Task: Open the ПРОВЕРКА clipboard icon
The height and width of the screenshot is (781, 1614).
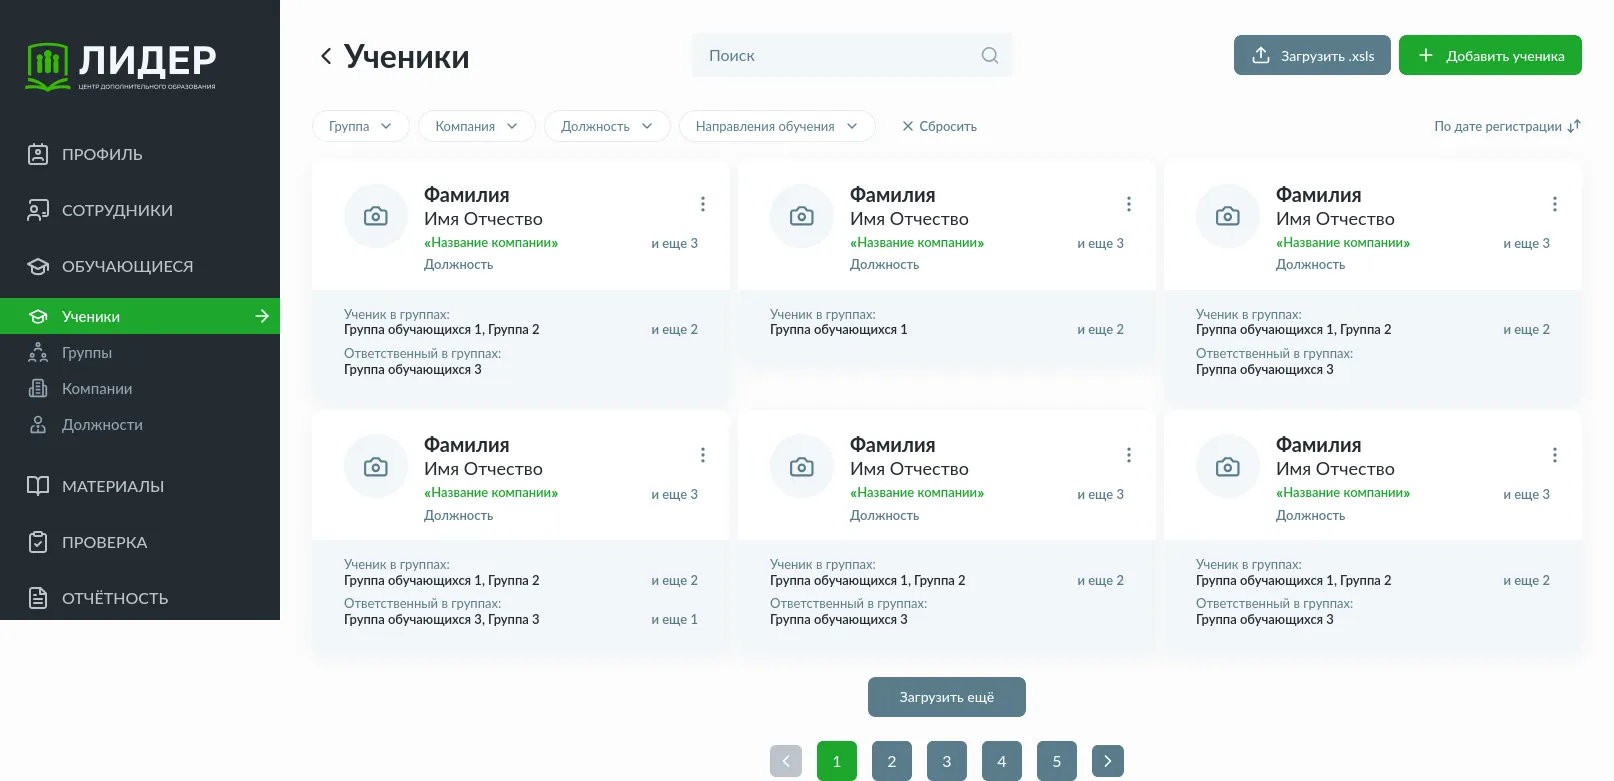Action: (38, 542)
